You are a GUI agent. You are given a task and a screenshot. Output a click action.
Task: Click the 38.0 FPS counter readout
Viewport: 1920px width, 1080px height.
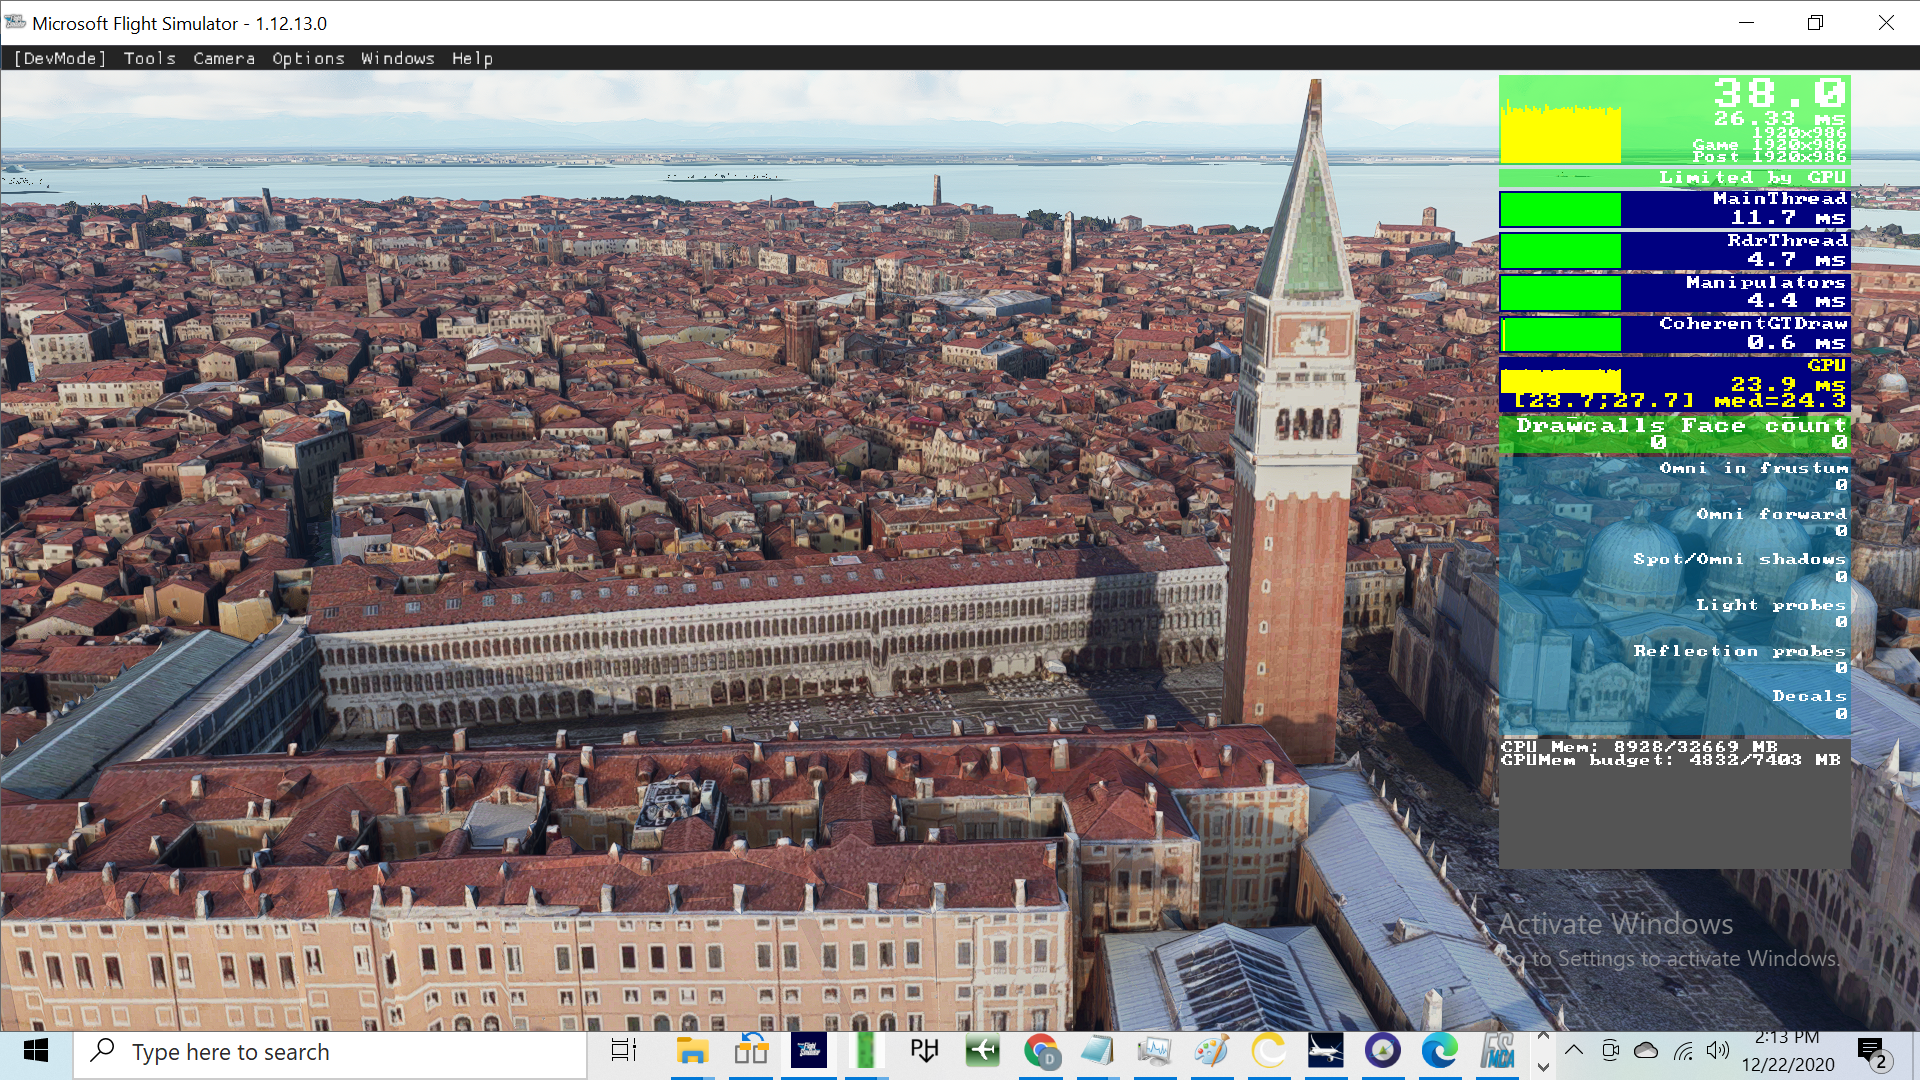pos(1780,94)
